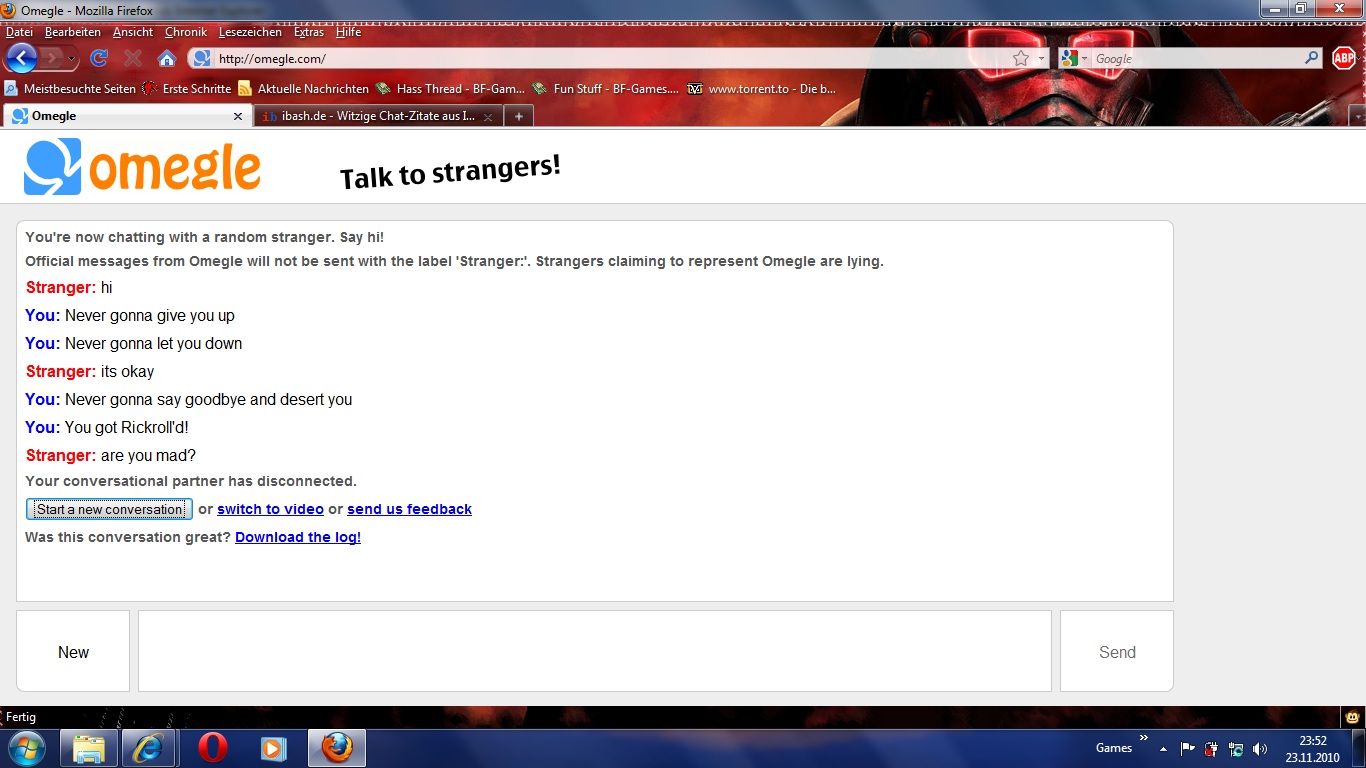Open the Google search engine selector

(1075, 59)
